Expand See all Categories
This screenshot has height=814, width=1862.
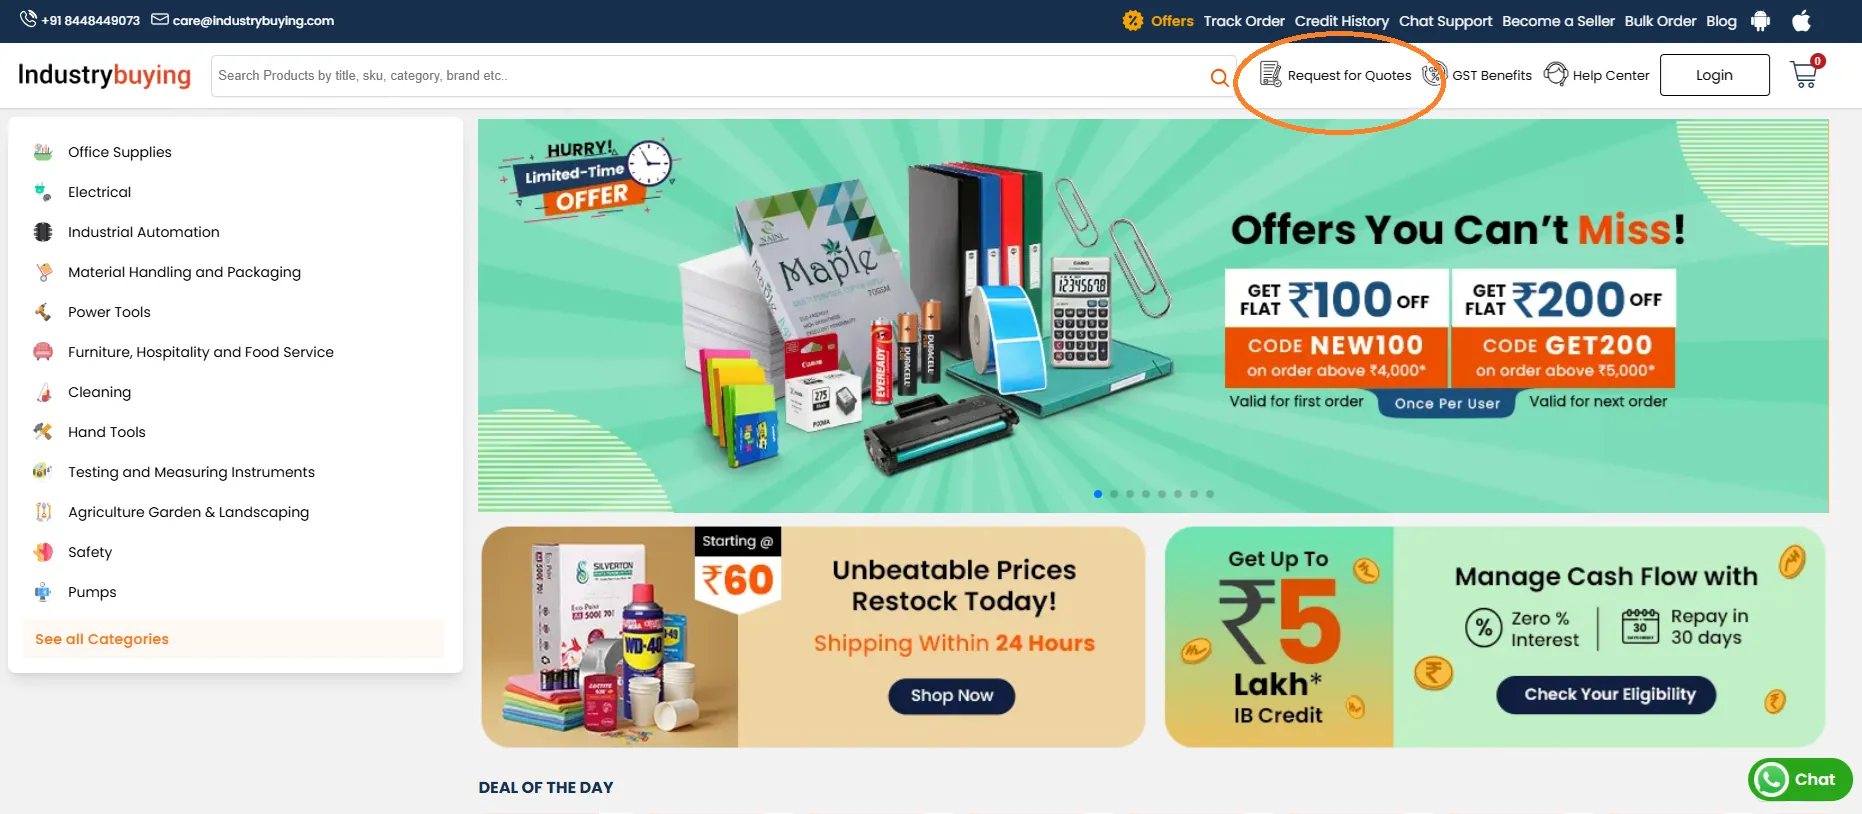102,639
